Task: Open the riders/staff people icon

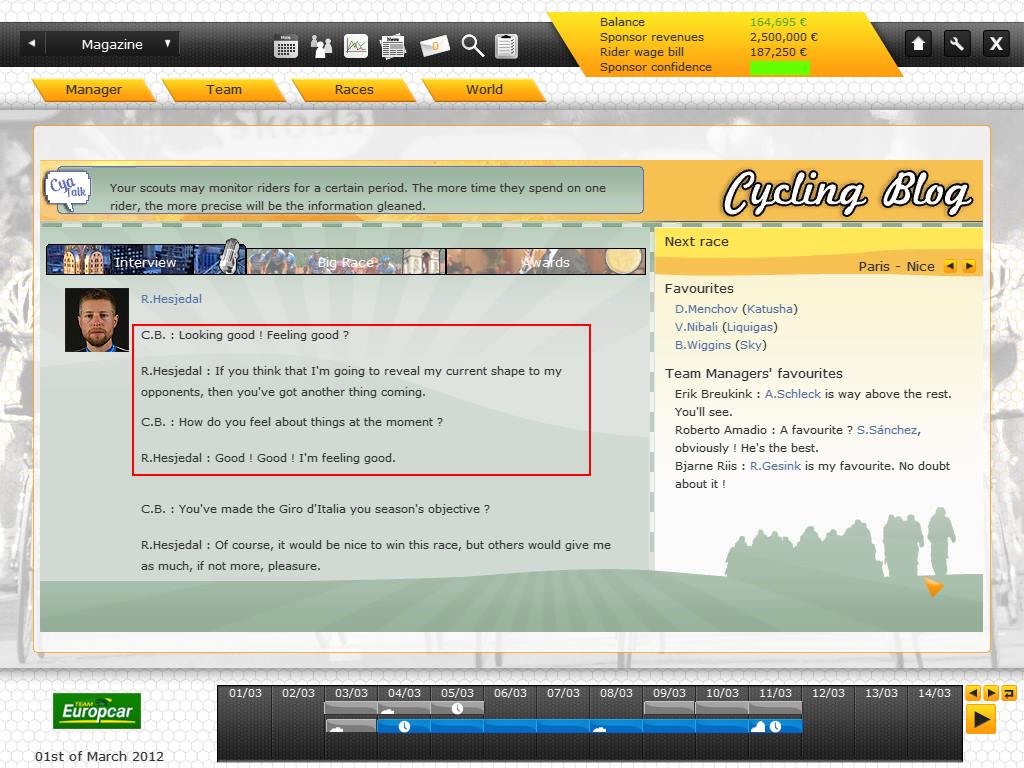Action: click(321, 46)
